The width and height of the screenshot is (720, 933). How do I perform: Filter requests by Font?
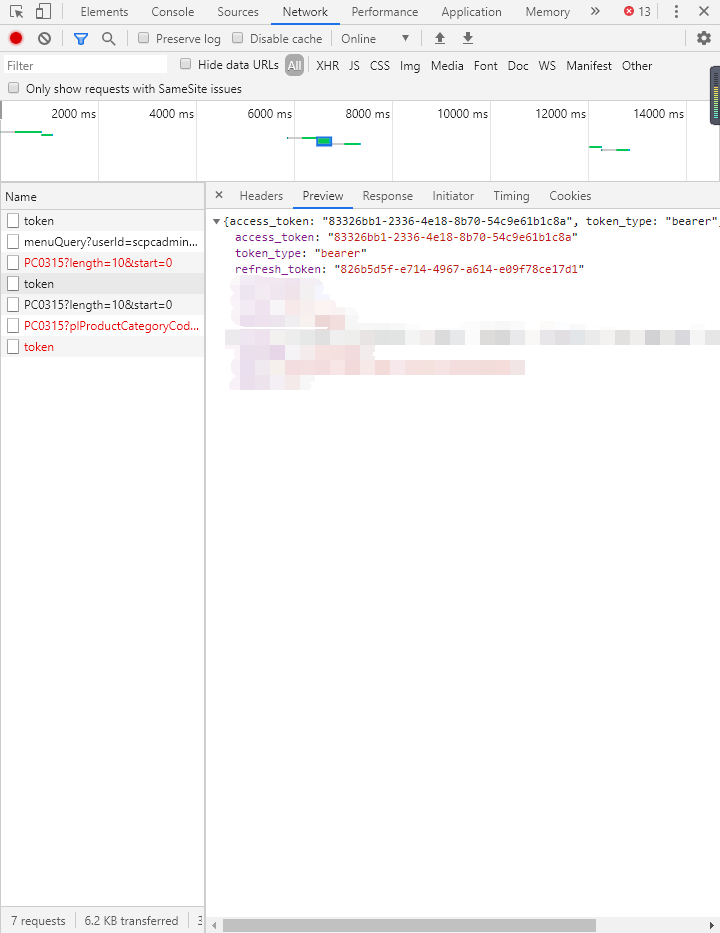point(486,65)
